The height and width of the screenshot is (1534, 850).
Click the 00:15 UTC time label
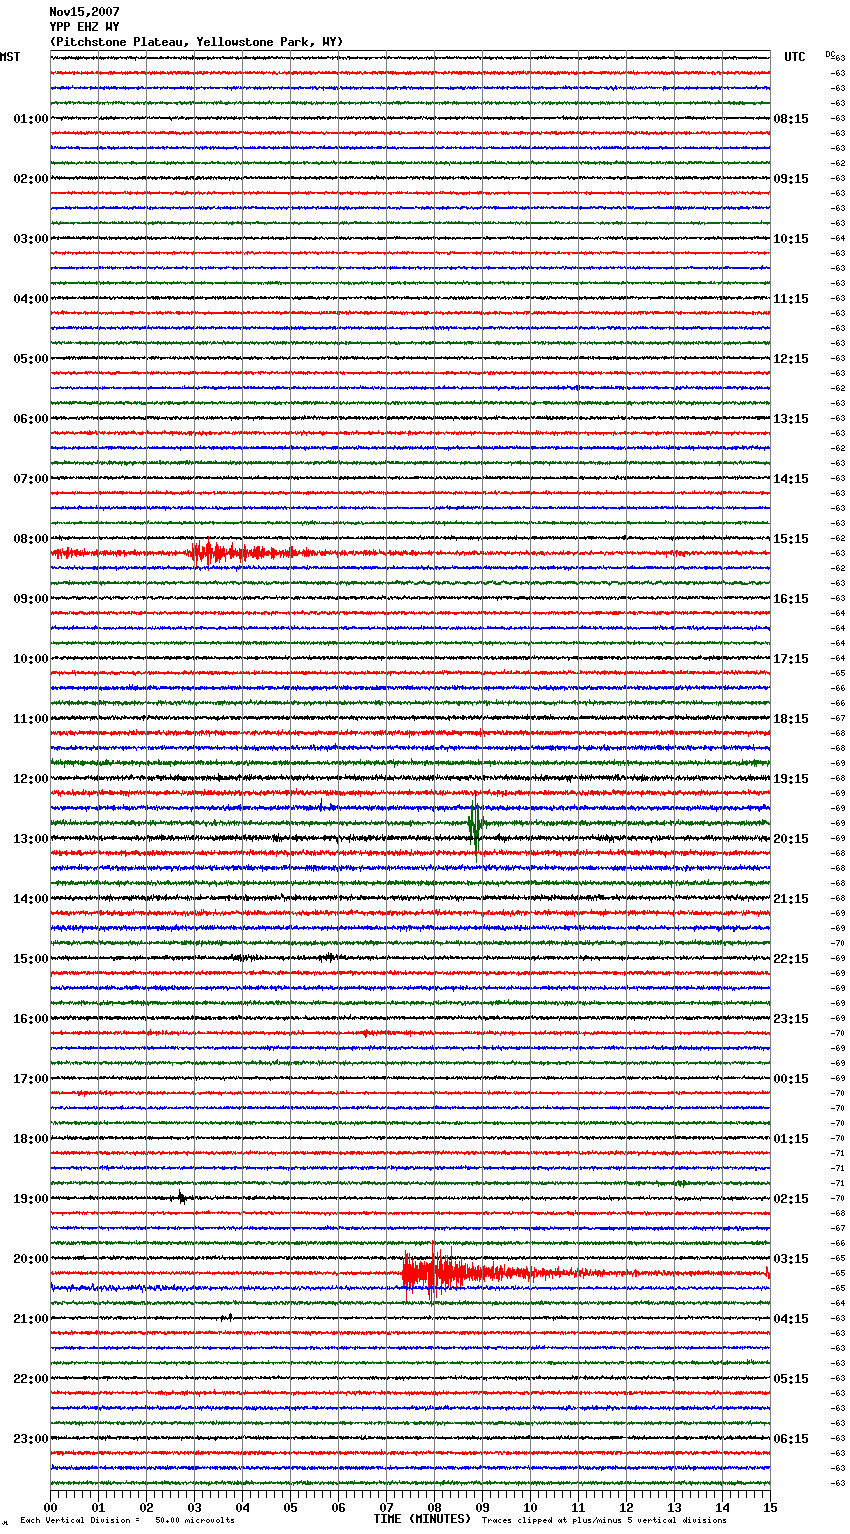pos(791,1079)
